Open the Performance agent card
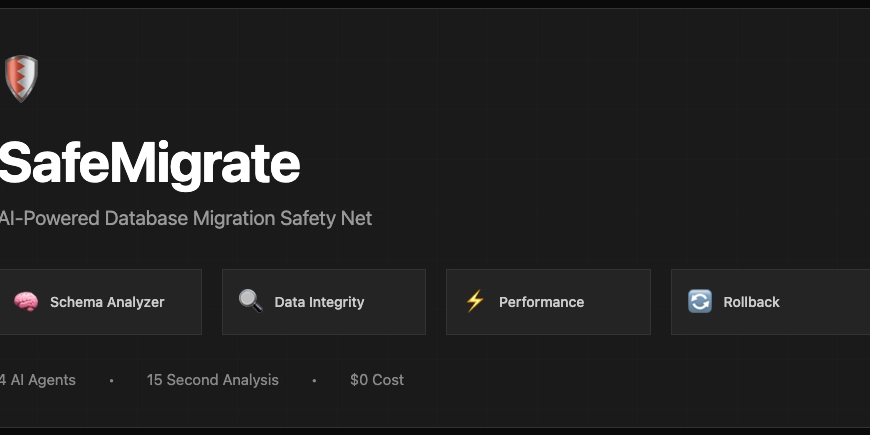 548,301
